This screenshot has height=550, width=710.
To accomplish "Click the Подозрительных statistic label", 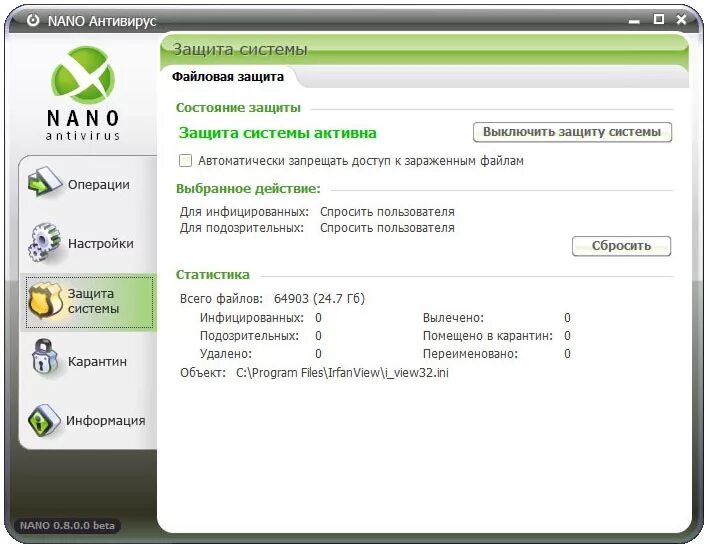I will click(249, 336).
